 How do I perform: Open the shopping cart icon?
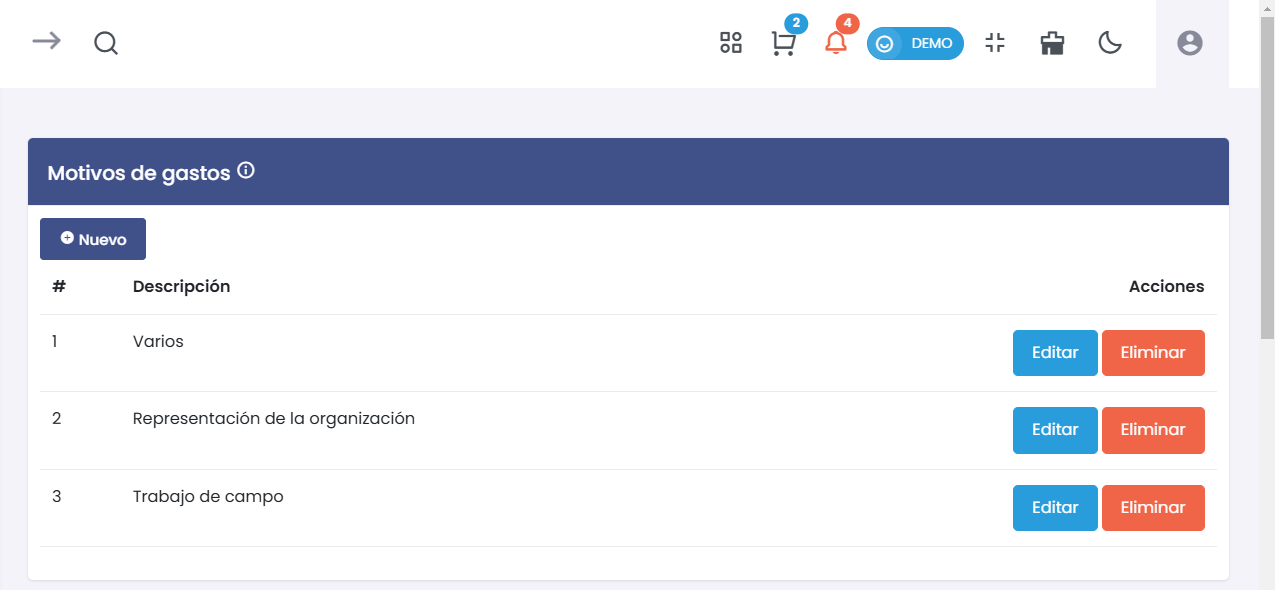[x=783, y=44]
